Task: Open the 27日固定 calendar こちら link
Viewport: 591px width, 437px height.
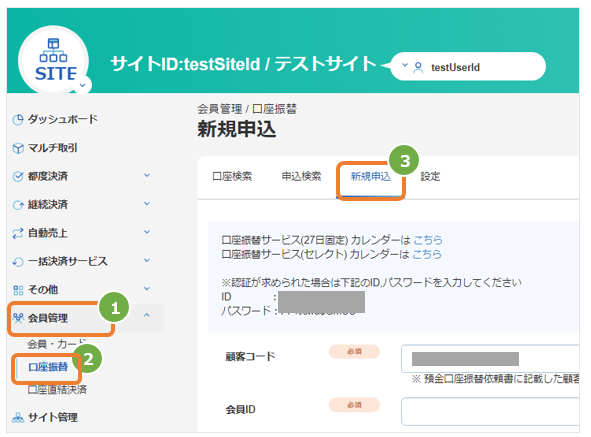Action: pyautogui.click(x=428, y=240)
